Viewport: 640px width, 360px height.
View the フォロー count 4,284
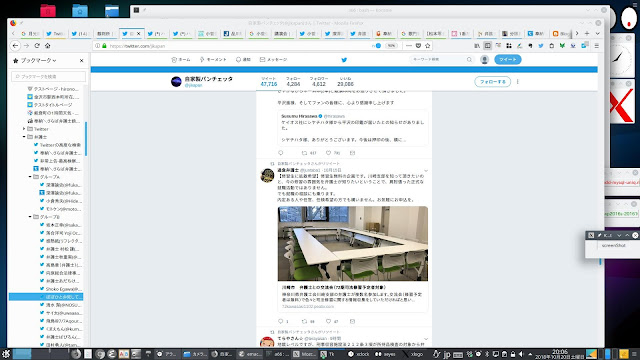(293, 82)
